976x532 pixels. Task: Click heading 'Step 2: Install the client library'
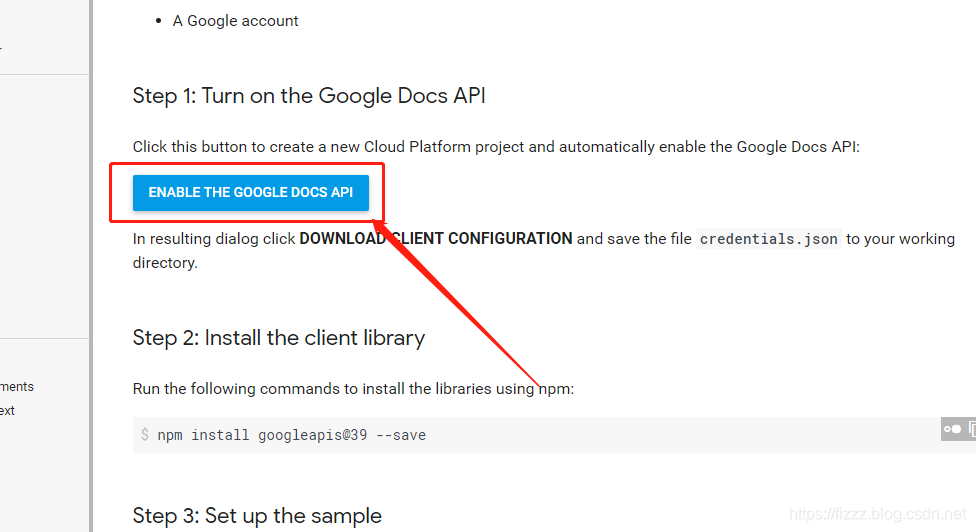coord(279,338)
